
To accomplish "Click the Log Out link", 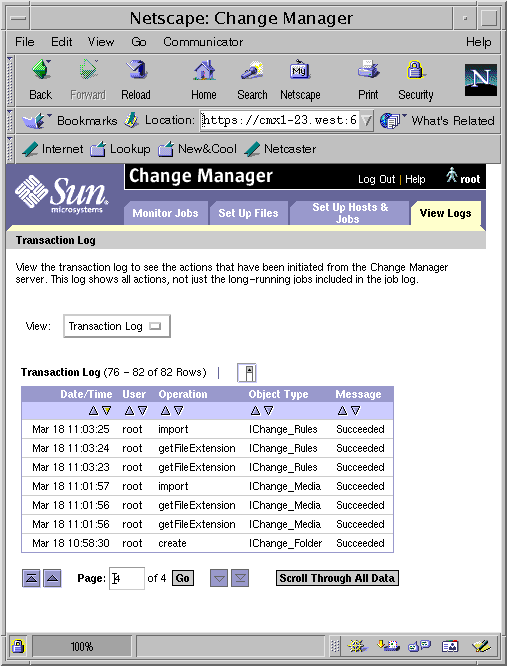I will [376, 179].
